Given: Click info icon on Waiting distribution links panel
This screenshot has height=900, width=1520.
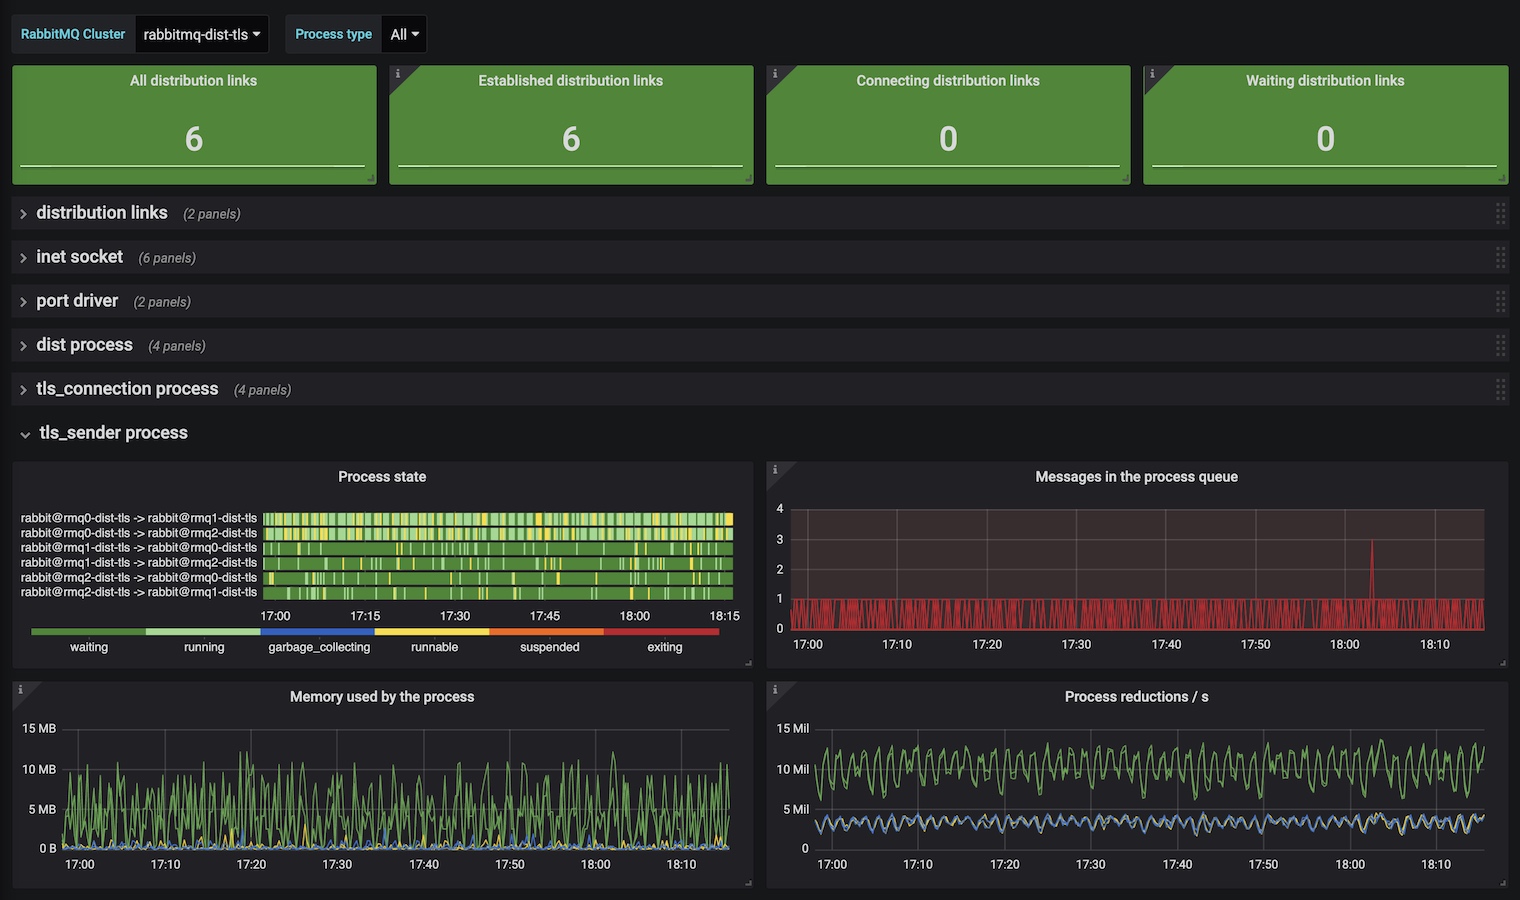Looking at the screenshot, I should (1151, 74).
